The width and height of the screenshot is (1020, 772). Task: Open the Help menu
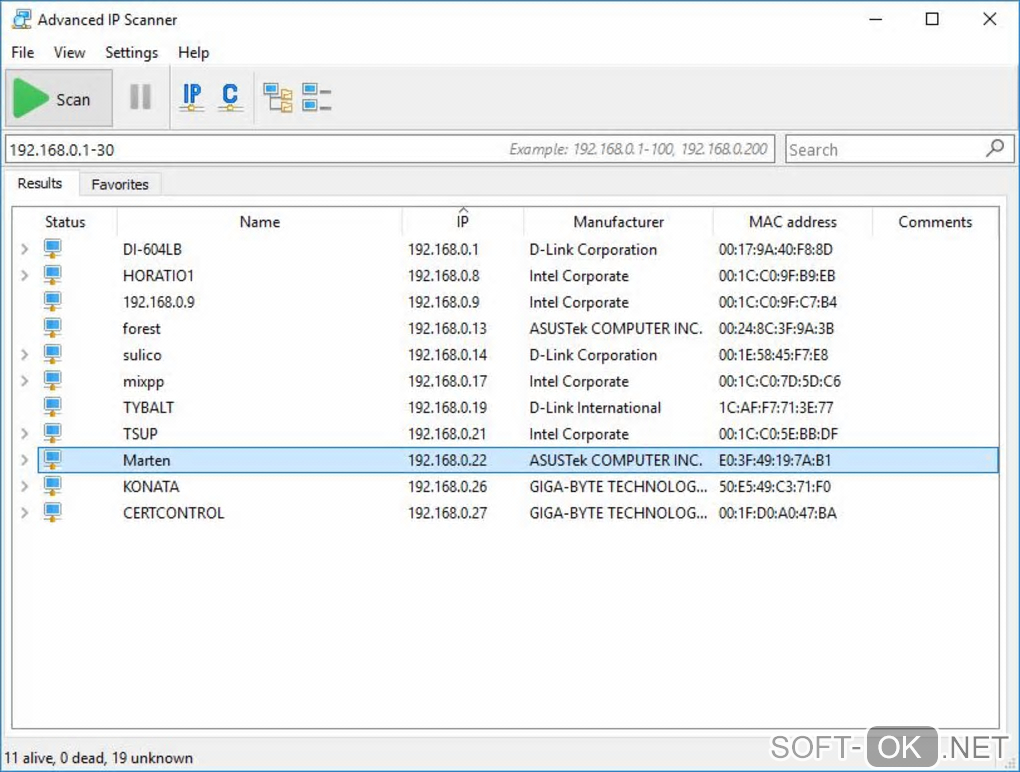194,53
